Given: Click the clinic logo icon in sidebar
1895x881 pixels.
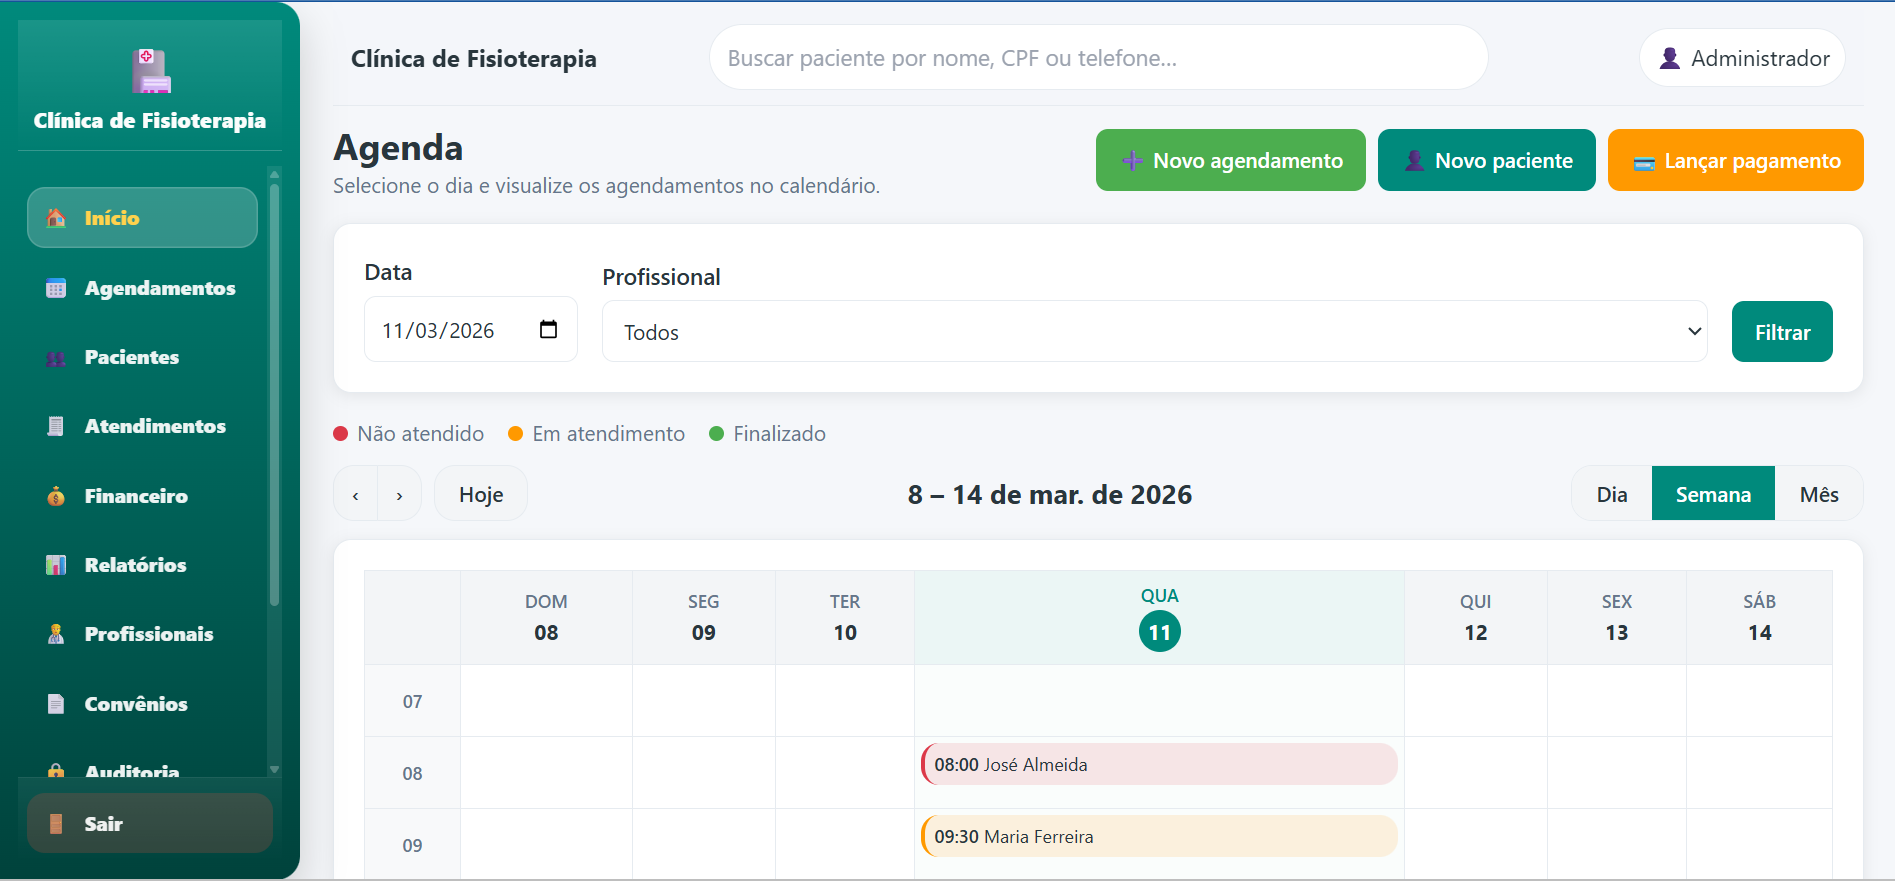Looking at the screenshot, I should pyautogui.click(x=151, y=71).
